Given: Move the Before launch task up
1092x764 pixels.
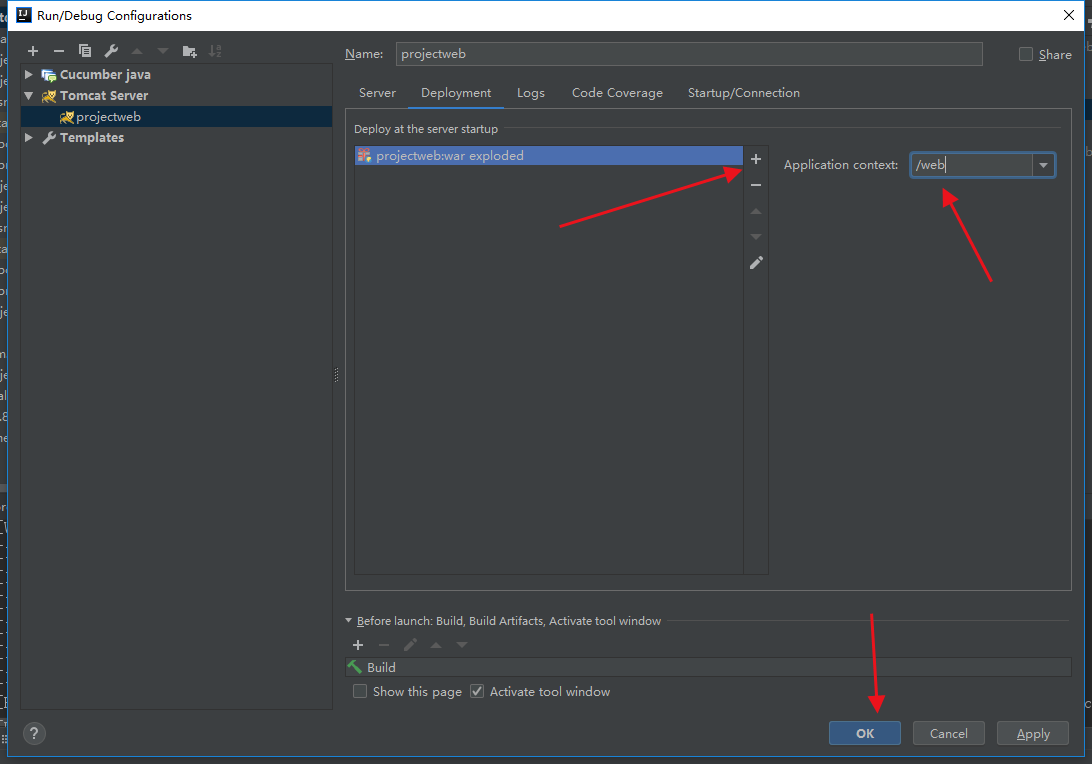Looking at the screenshot, I should tap(436, 645).
